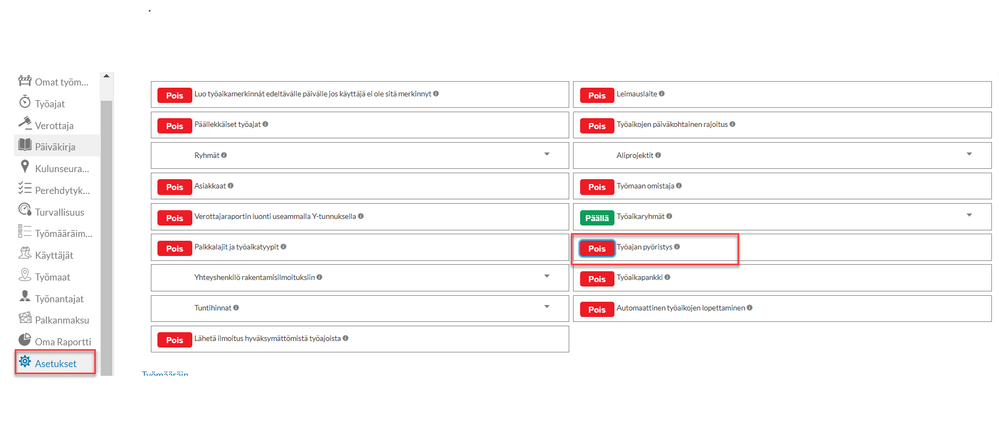Click the Palkanmaksu calculator icon
This screenshot has height=427, width=999.
coord(26,318)
